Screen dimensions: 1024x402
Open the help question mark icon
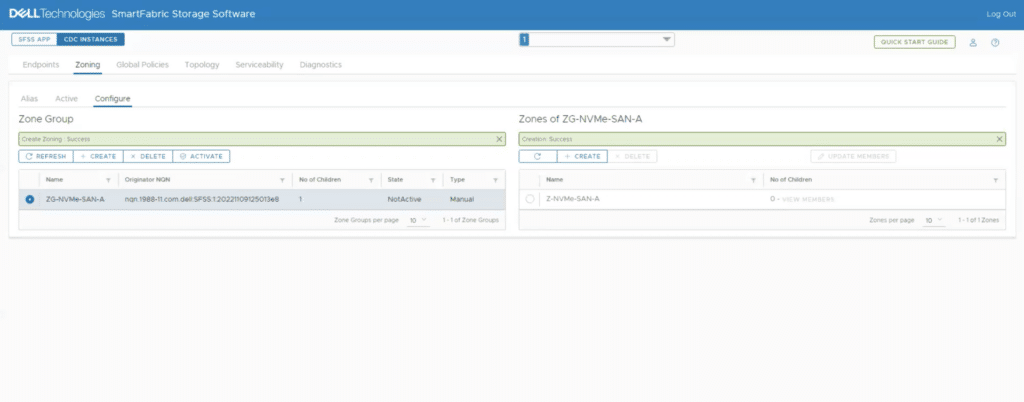pyautogui.click(x=995, y=42)
